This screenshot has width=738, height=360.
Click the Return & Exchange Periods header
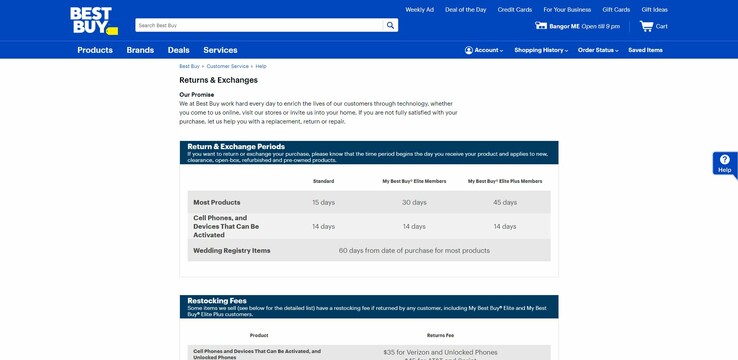(x=236, y=146)
